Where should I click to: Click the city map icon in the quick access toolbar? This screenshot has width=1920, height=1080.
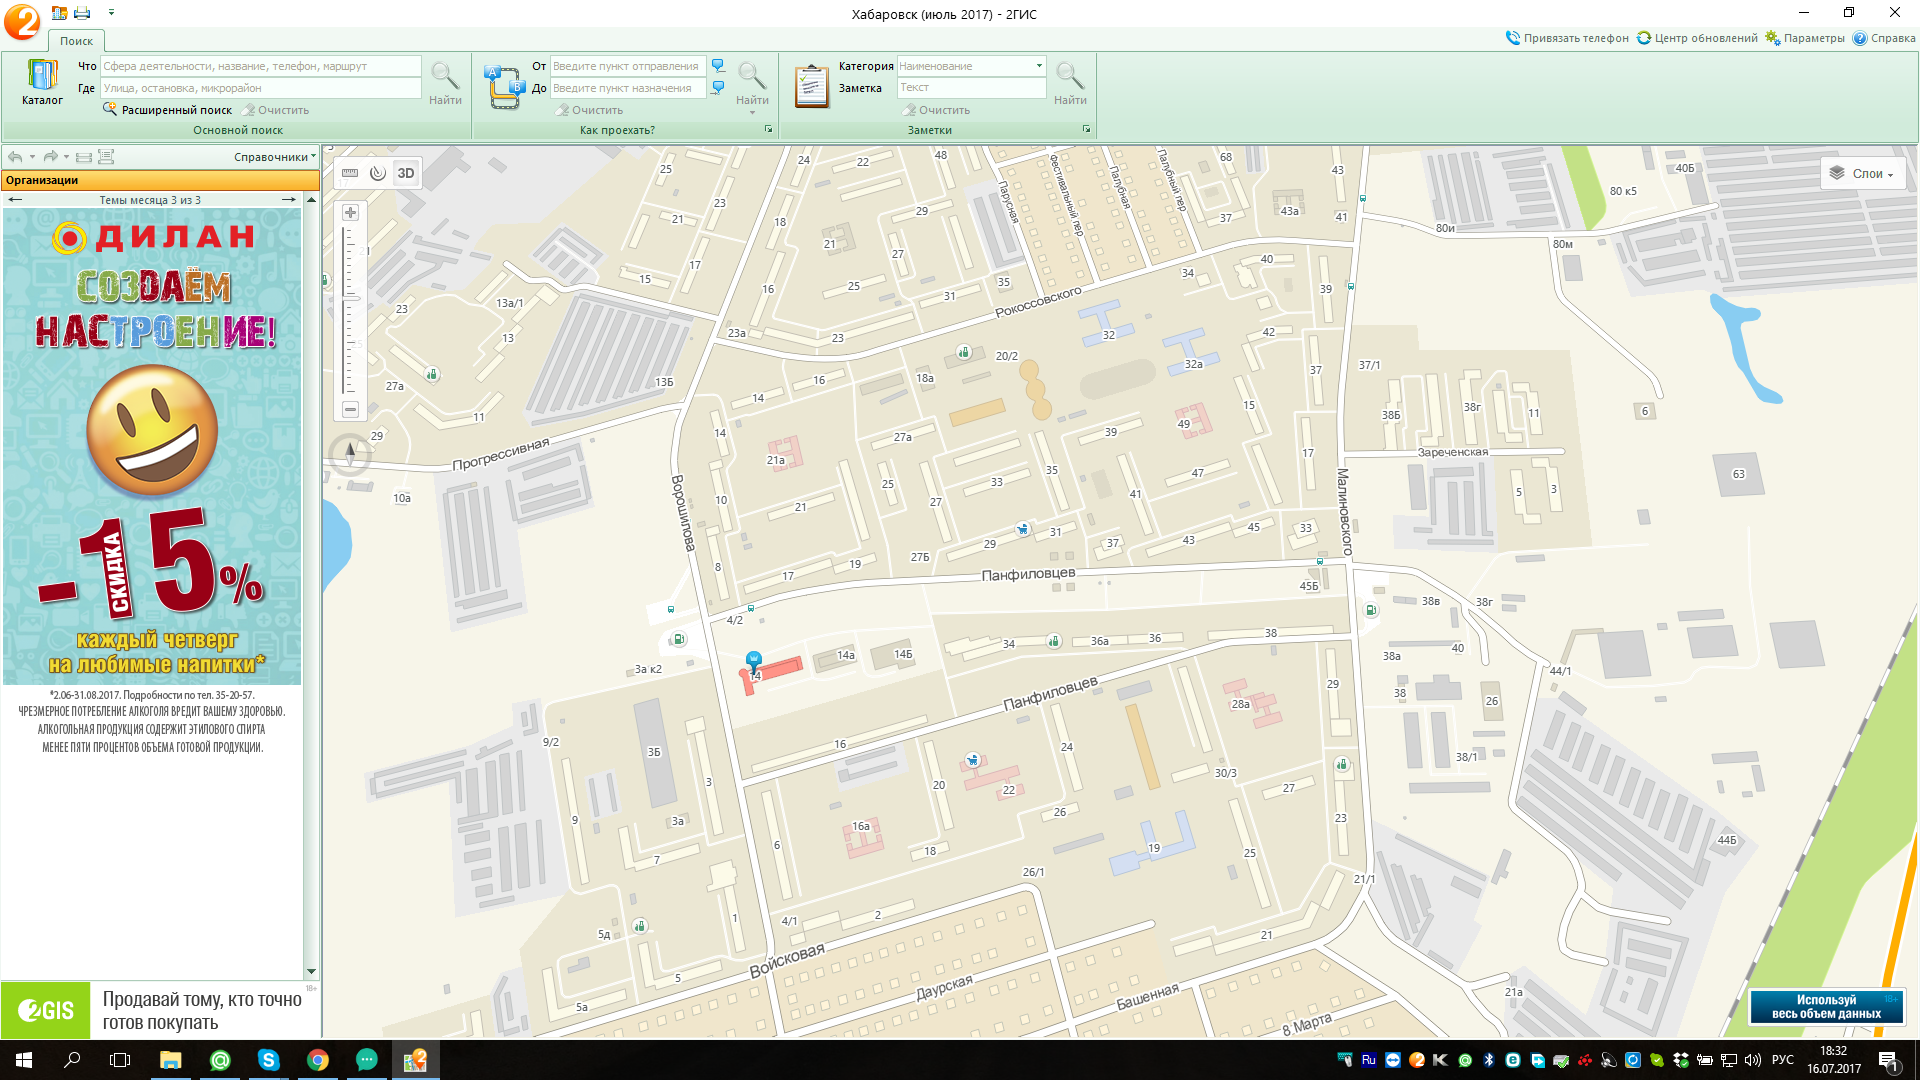pyautogui.click(x=59, y=13)
